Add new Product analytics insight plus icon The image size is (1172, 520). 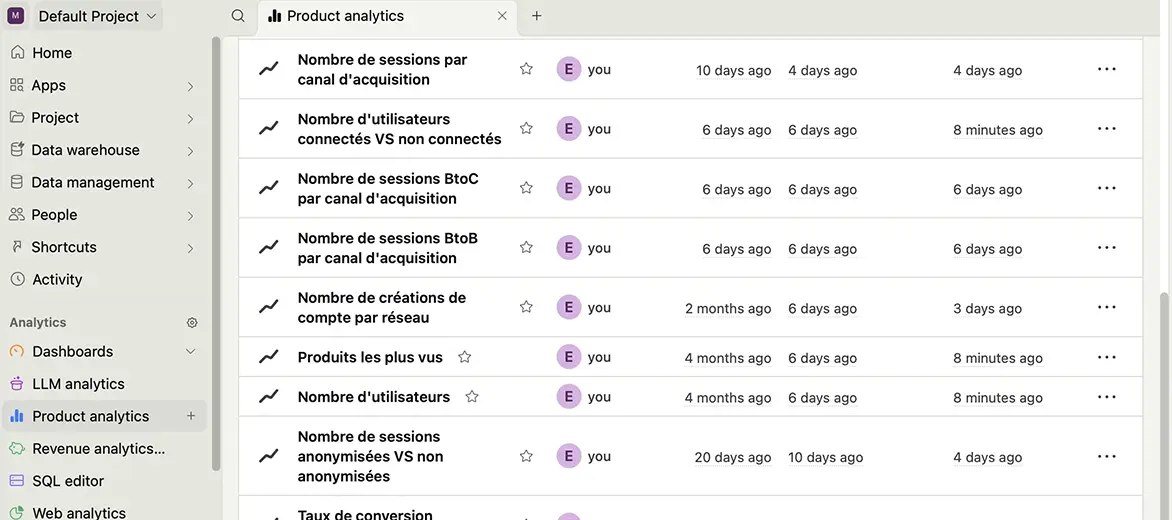pyautogui.click(x=191, y=416)
